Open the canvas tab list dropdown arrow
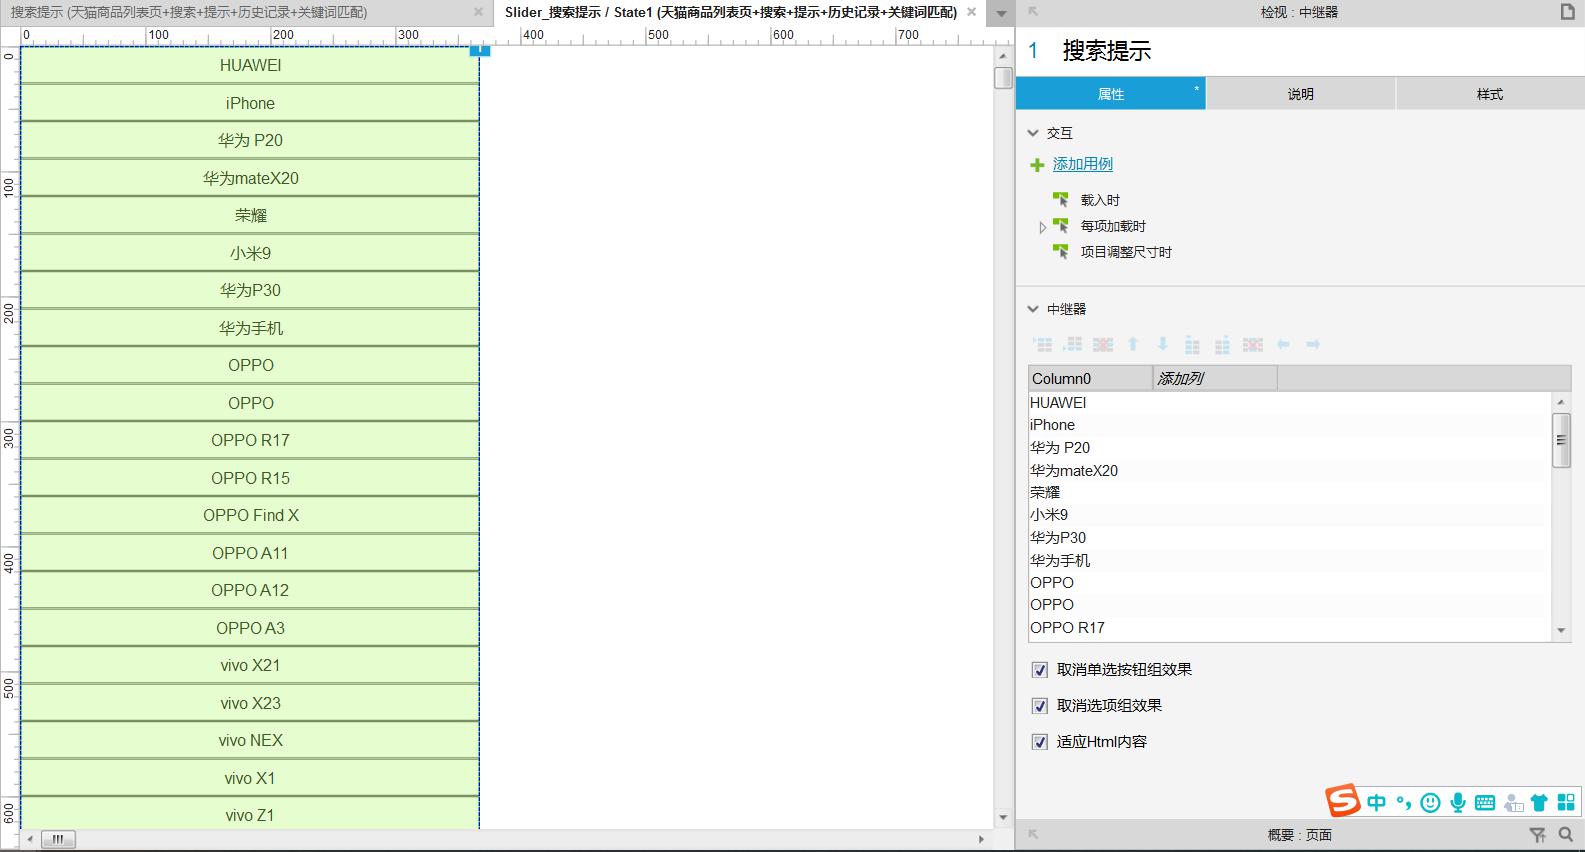This screenshot has height=852, width=1585. (x=1001, y=14)
